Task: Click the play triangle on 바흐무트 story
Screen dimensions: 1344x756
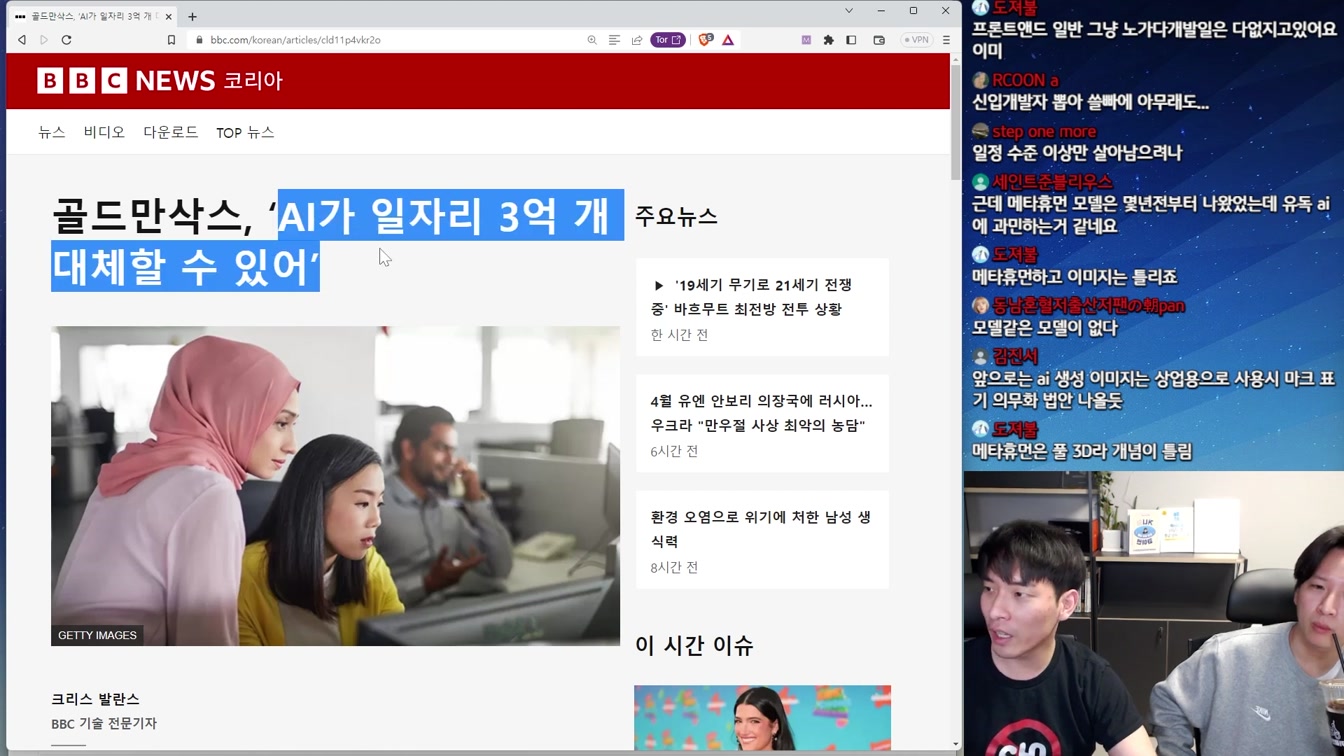Action: point(658,286)
